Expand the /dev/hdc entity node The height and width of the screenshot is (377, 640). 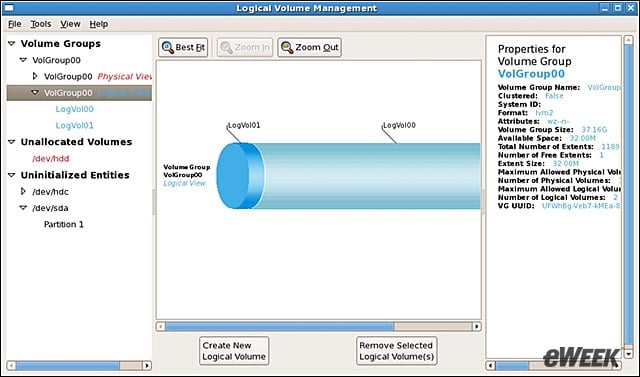(x=23, y=191)
